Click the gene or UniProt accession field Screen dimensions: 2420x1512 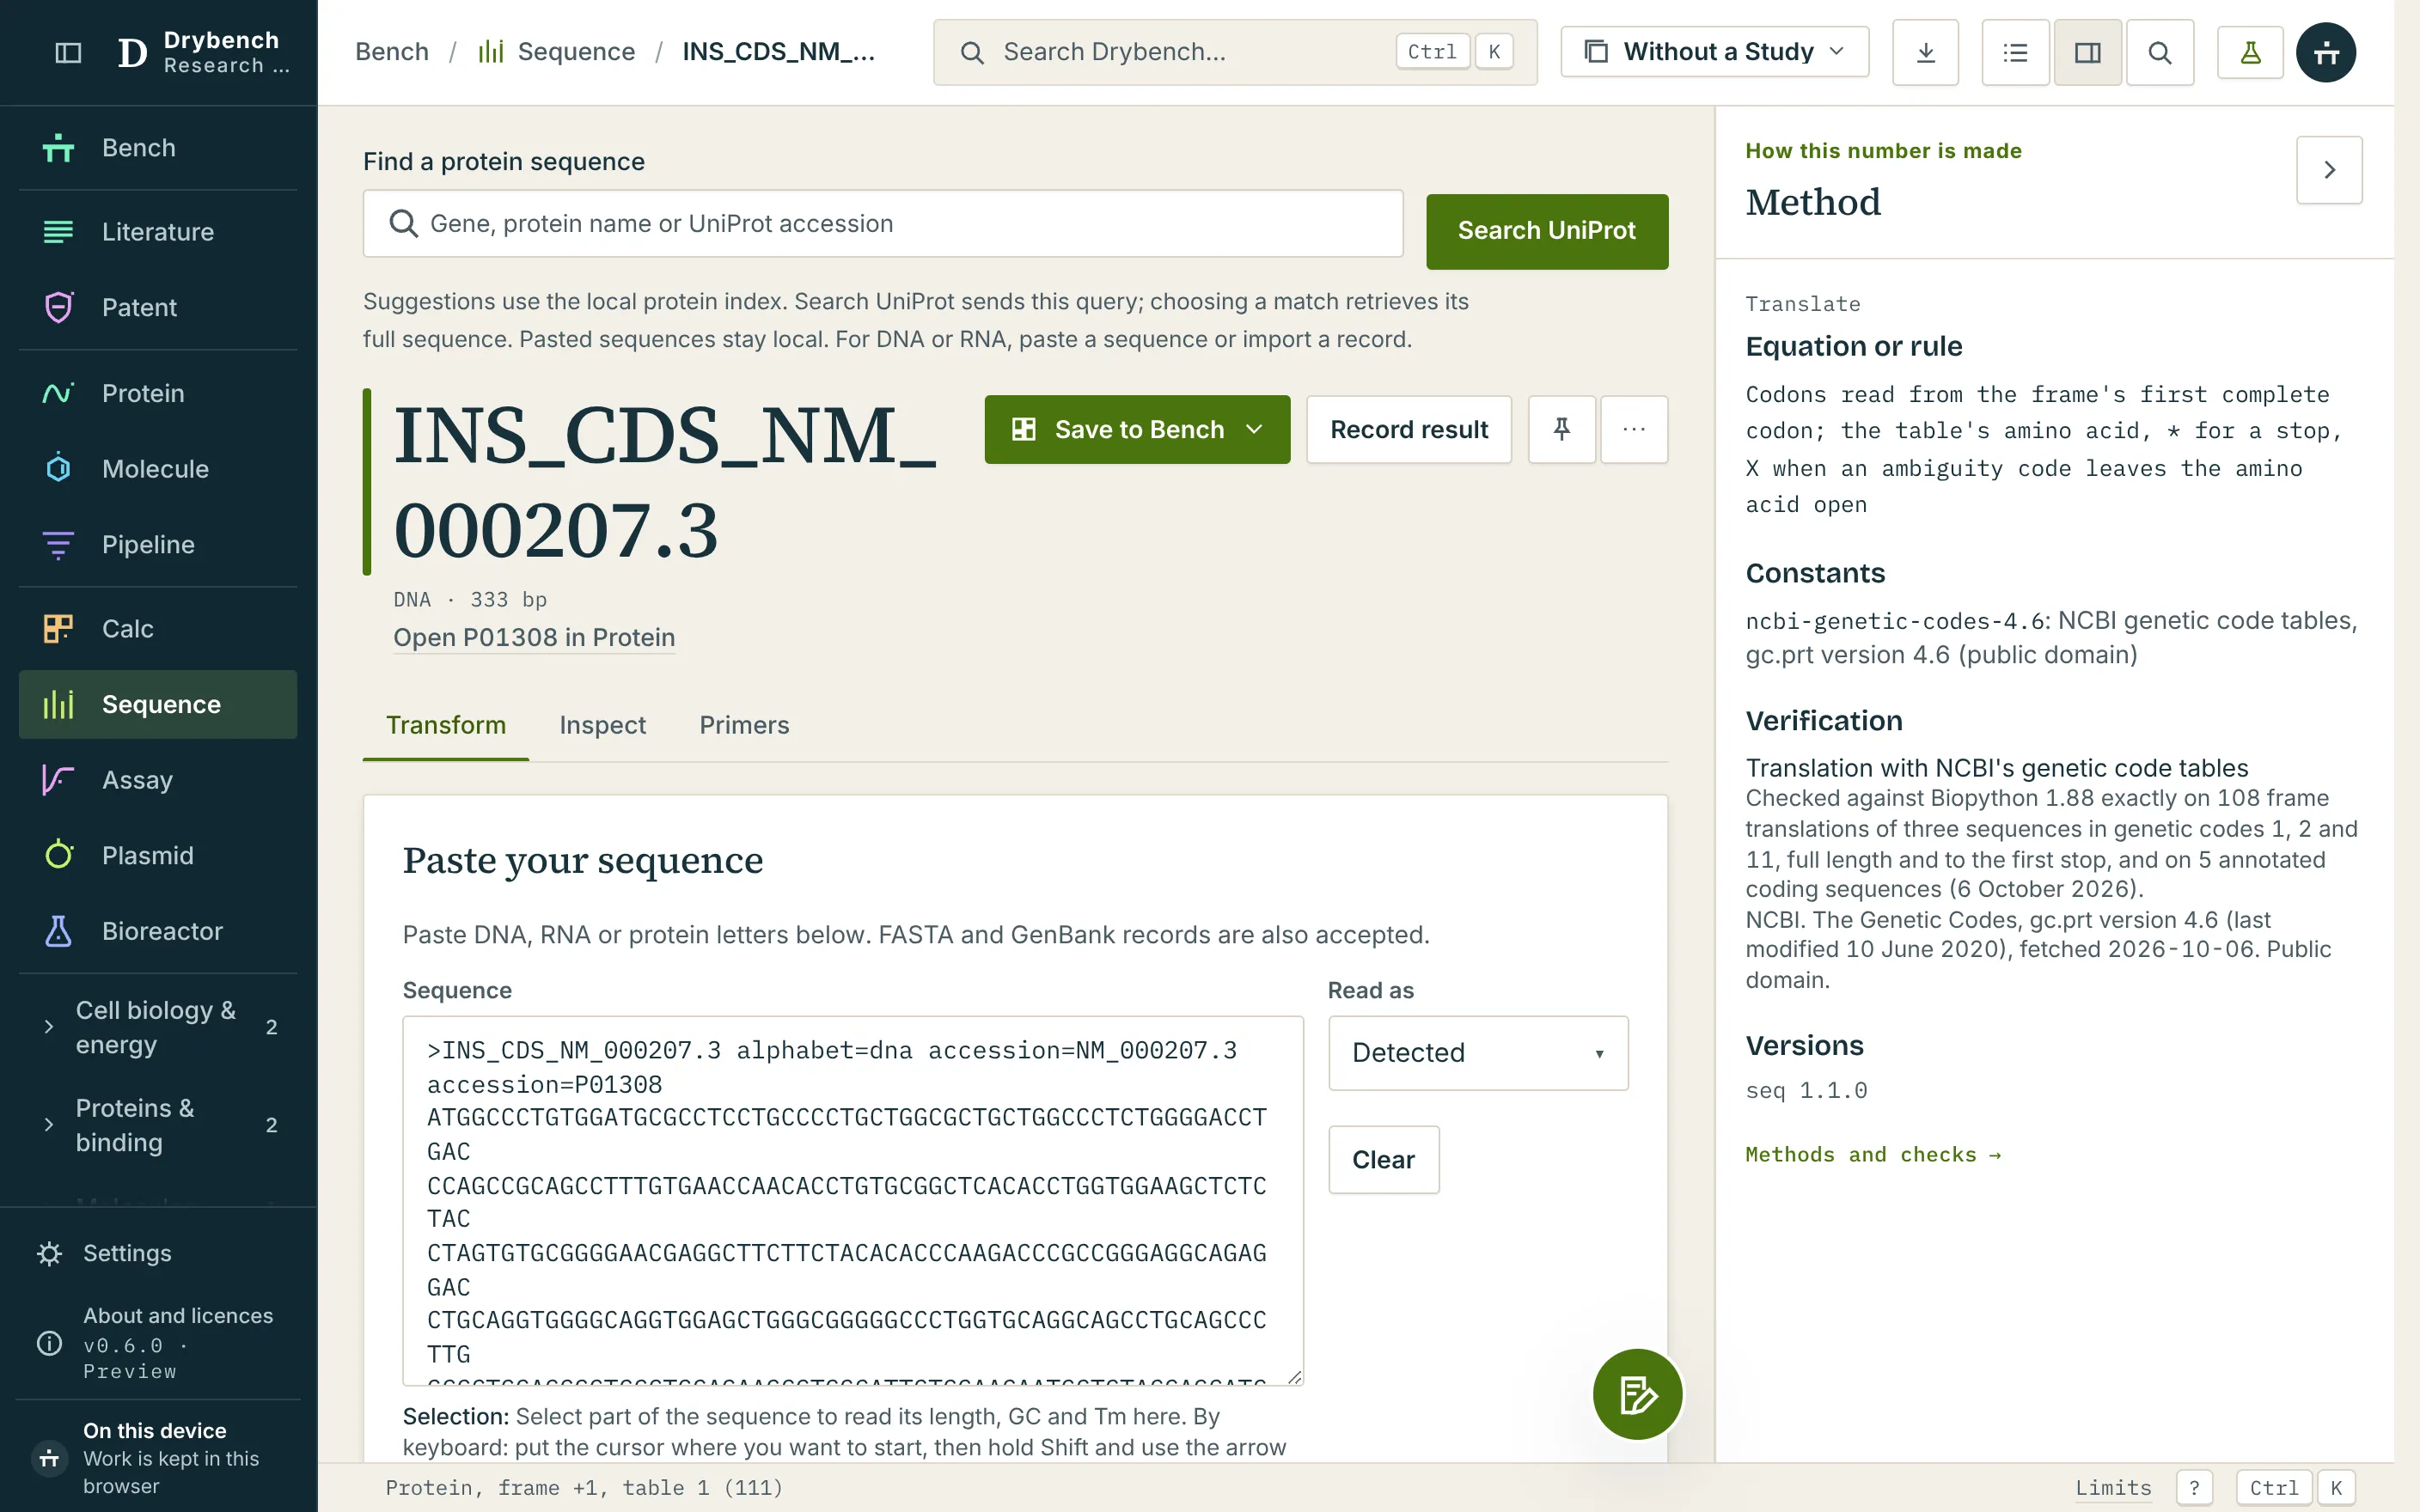click(882, 224)
